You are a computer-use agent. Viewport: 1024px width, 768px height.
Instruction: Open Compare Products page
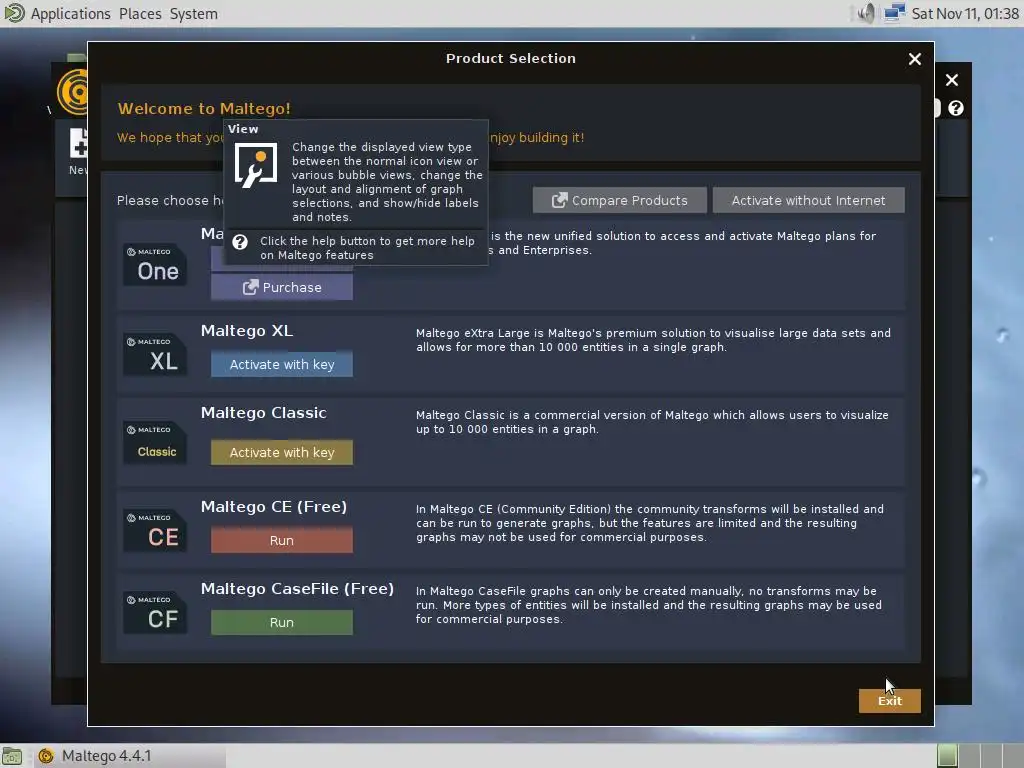(620, 200)
